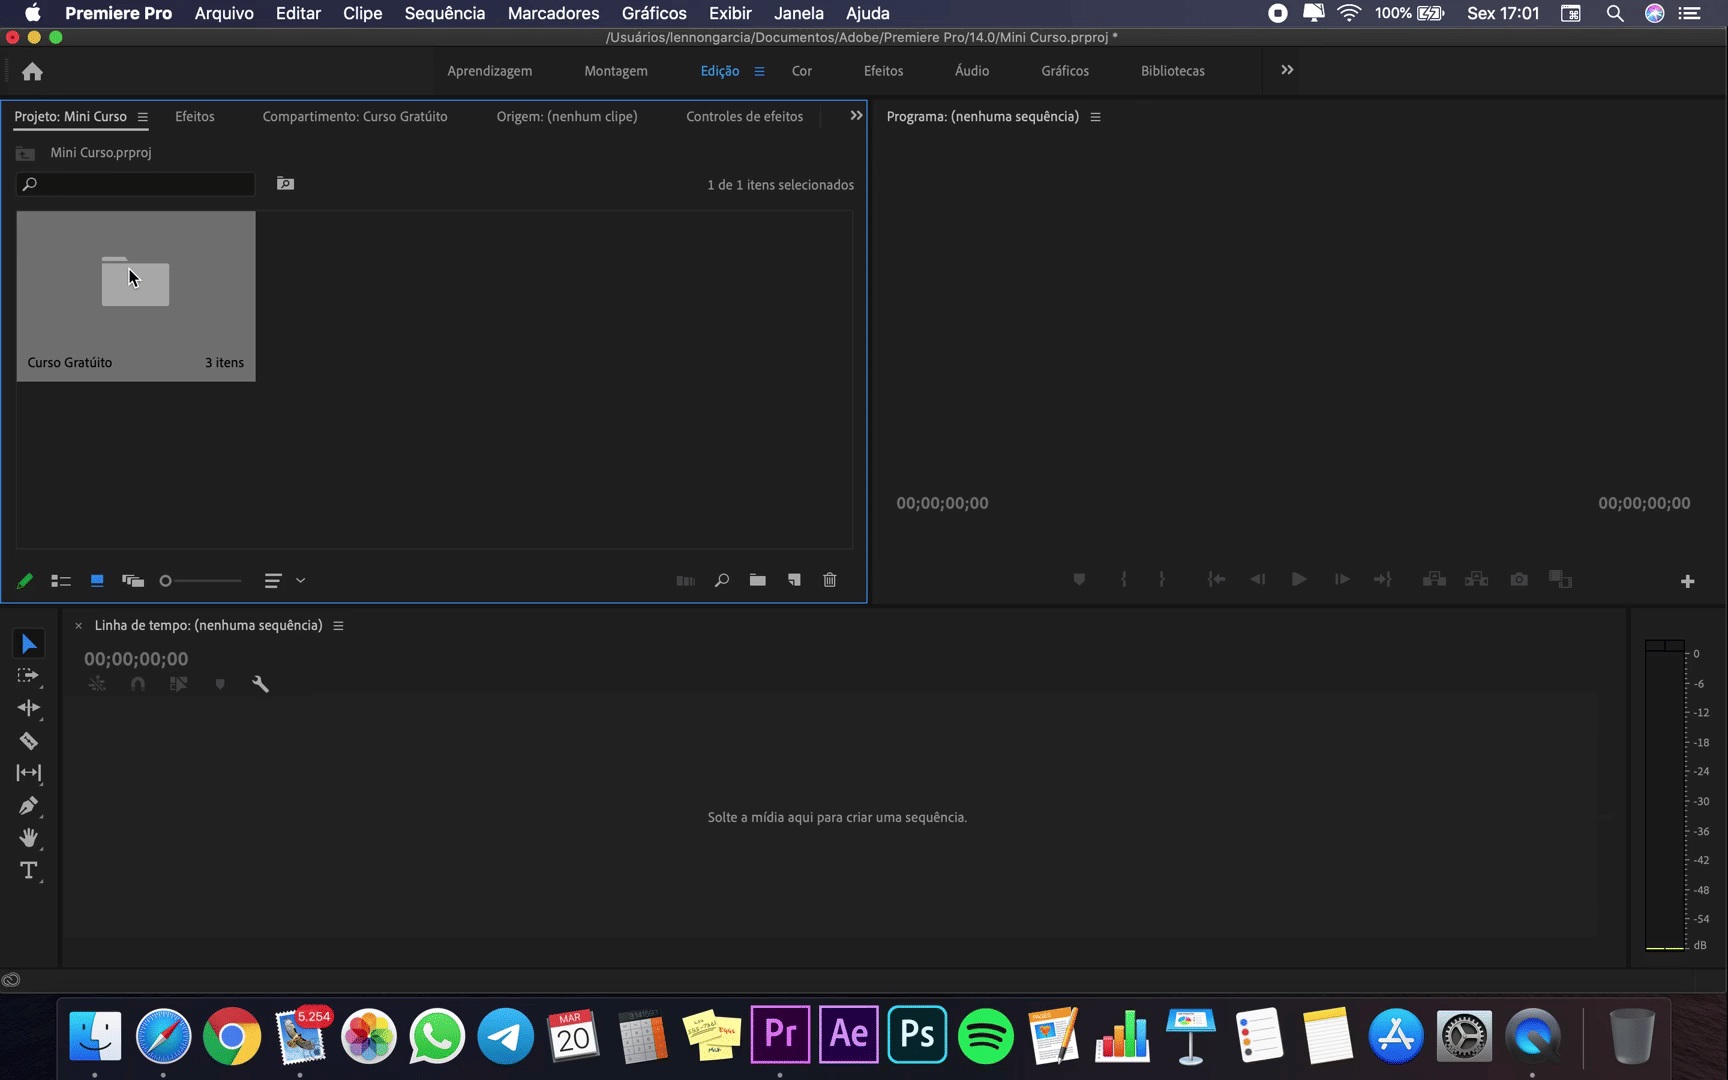This screenshot has width=1728, height=1080.
Task: Toggle the green pencil read/write project lock
Action: click(25, 581)
